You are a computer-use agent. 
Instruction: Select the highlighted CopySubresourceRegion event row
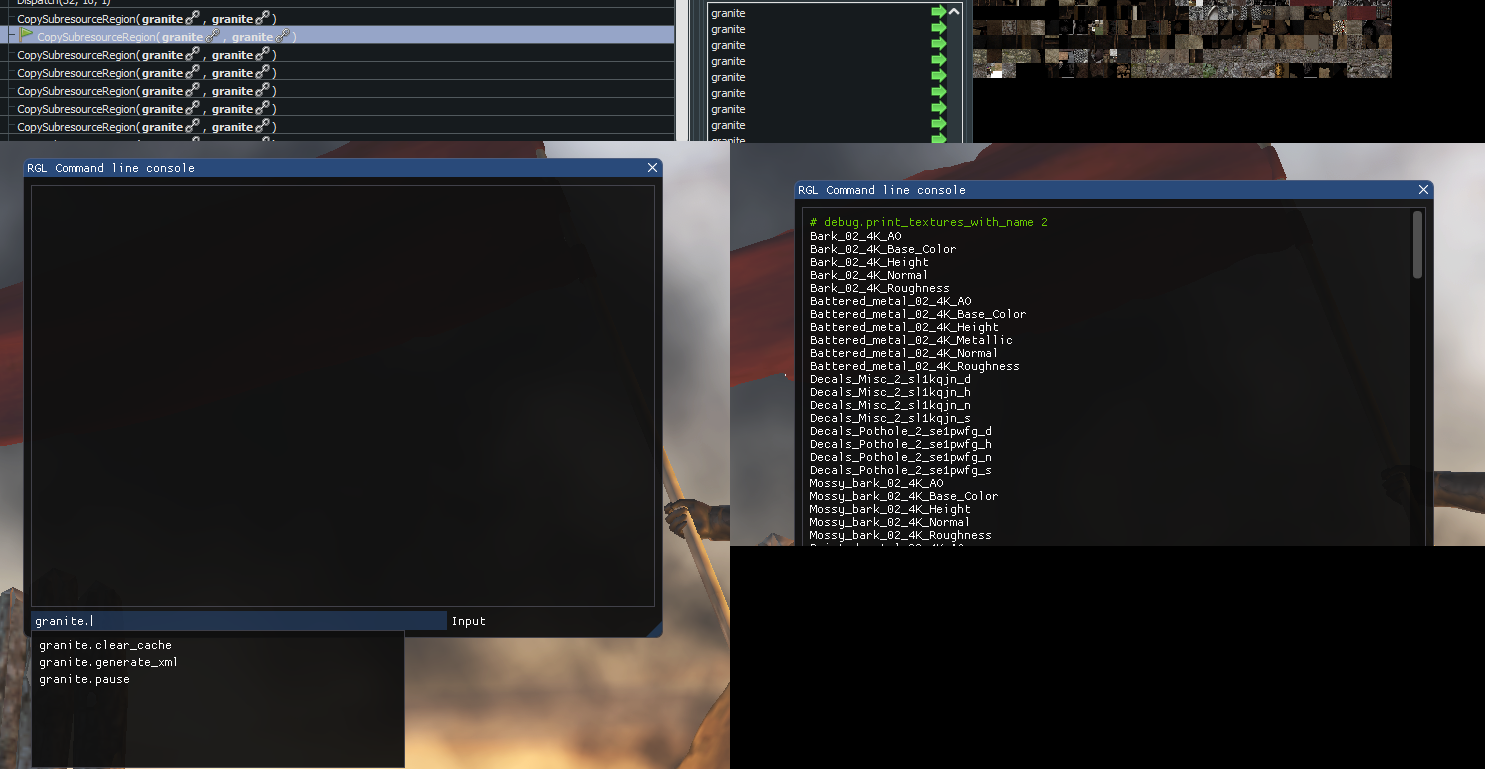pos(337,36)
